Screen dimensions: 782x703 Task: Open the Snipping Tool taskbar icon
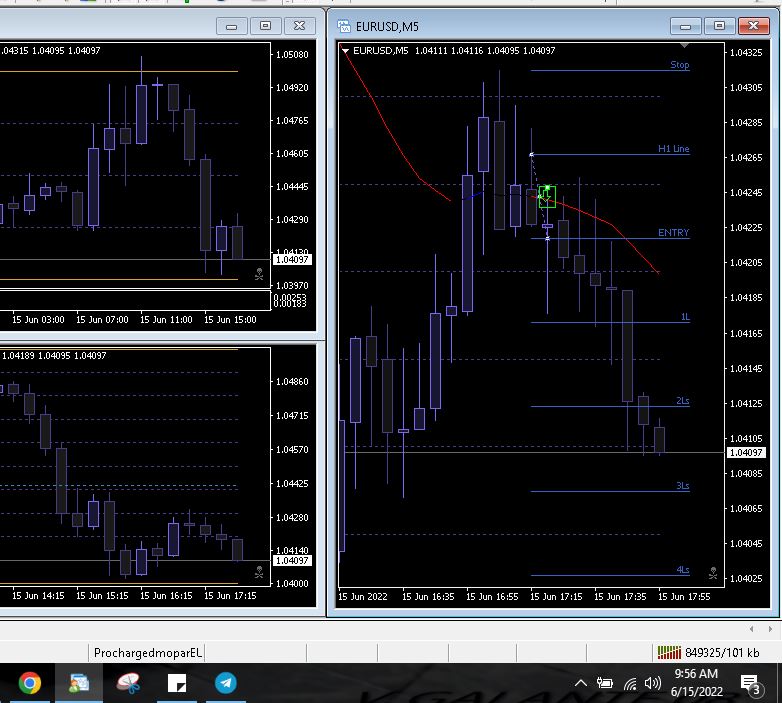[128, 684]
